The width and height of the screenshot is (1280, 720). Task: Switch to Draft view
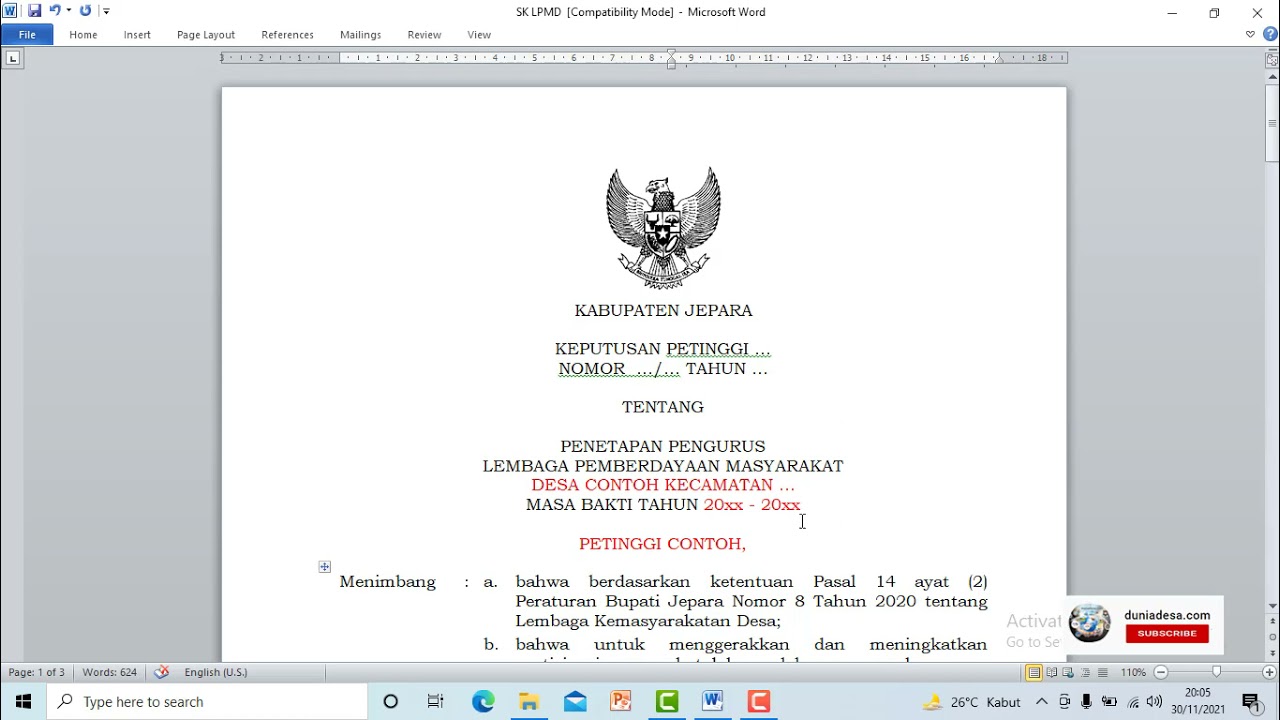click(1102, 673)
